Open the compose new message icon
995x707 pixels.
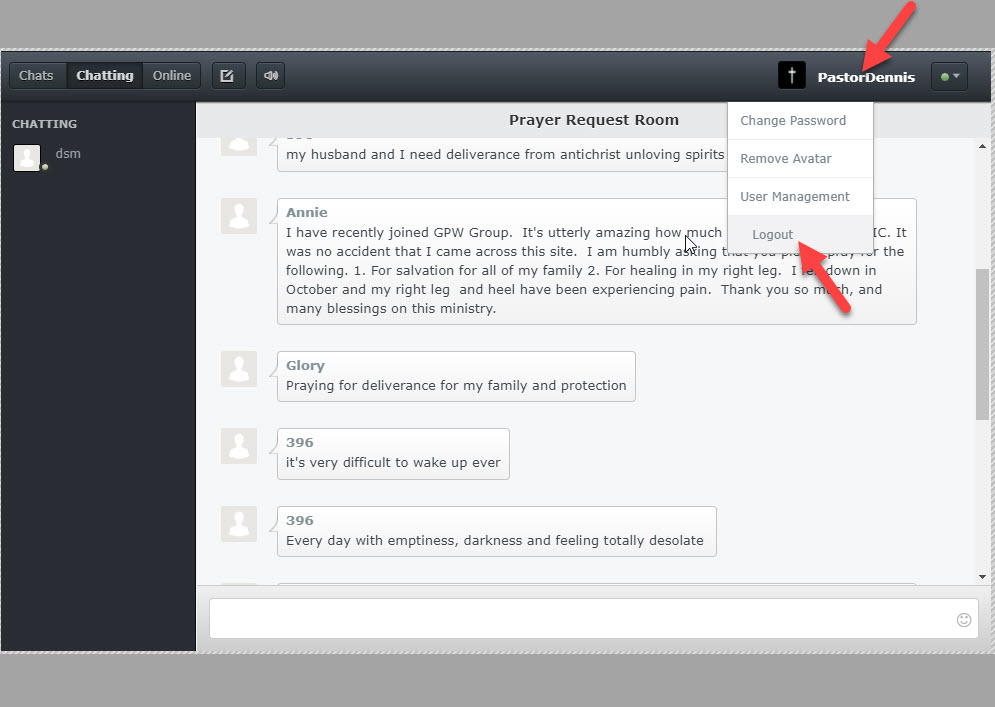[228, 75]
